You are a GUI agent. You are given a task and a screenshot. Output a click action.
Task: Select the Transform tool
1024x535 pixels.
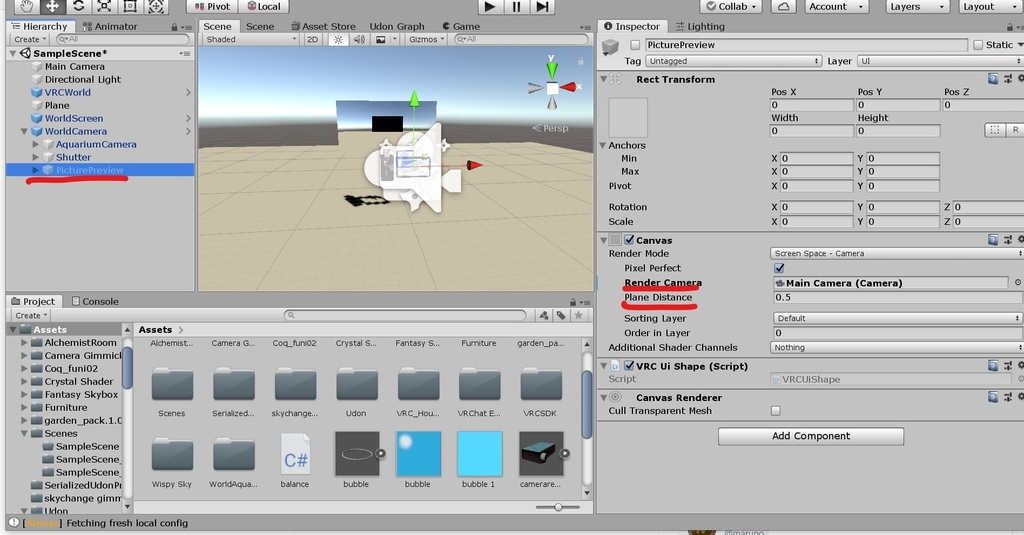click(155, 7)
